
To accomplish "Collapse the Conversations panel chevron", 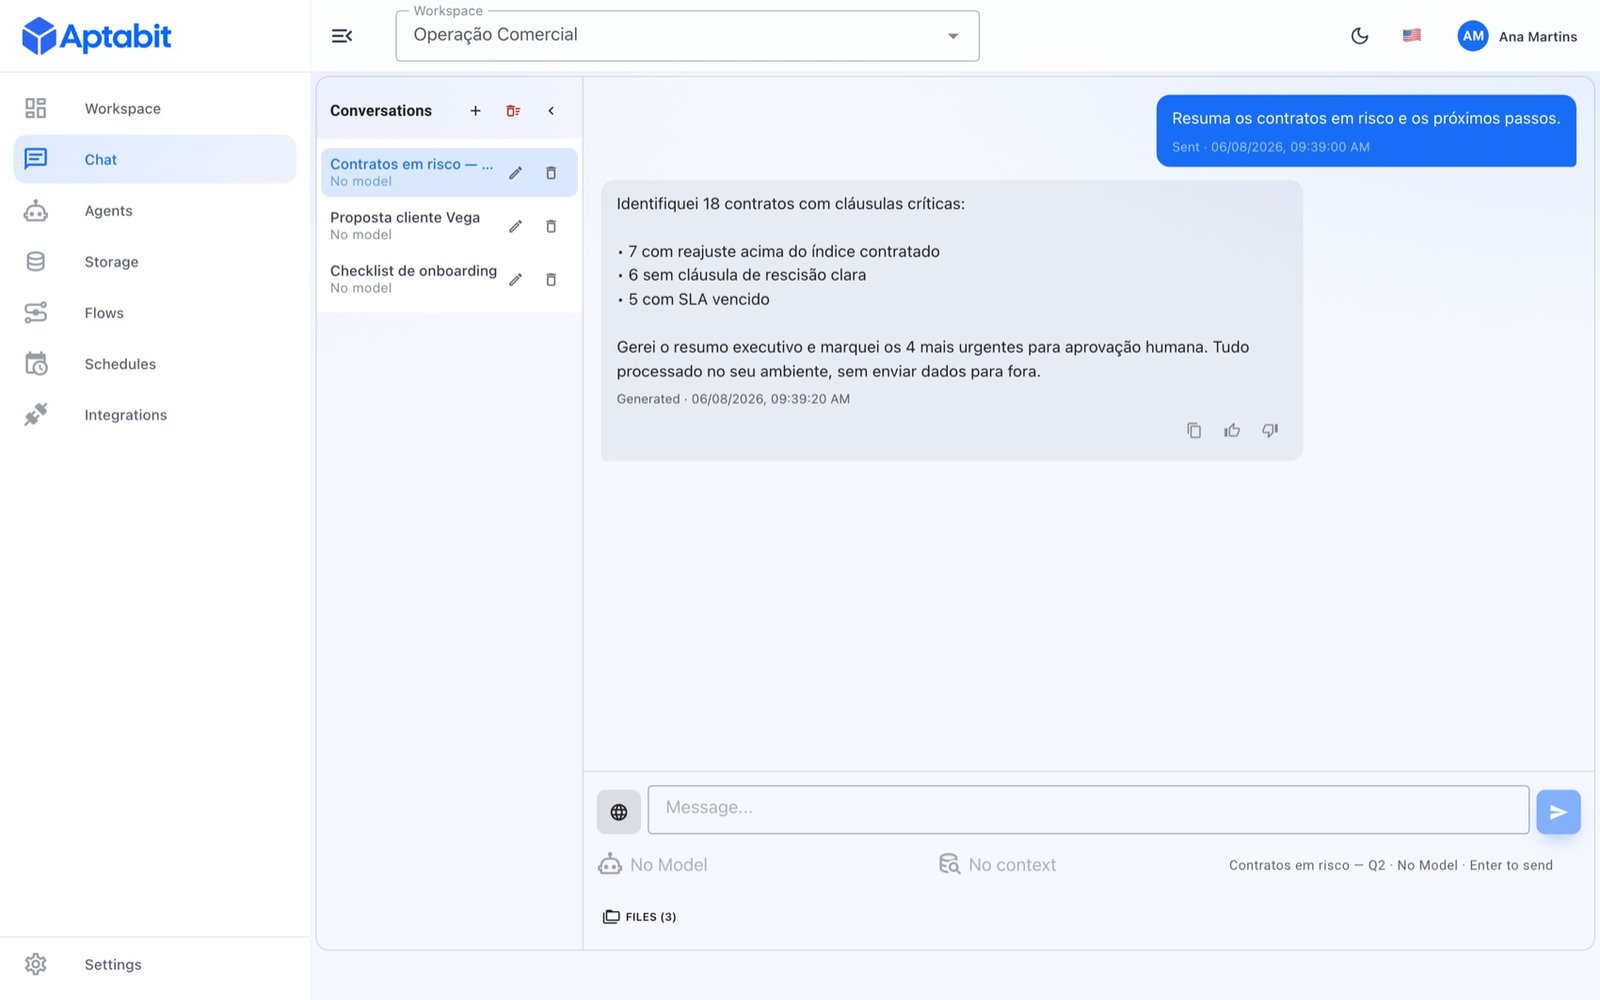I will tap(551, 111).
